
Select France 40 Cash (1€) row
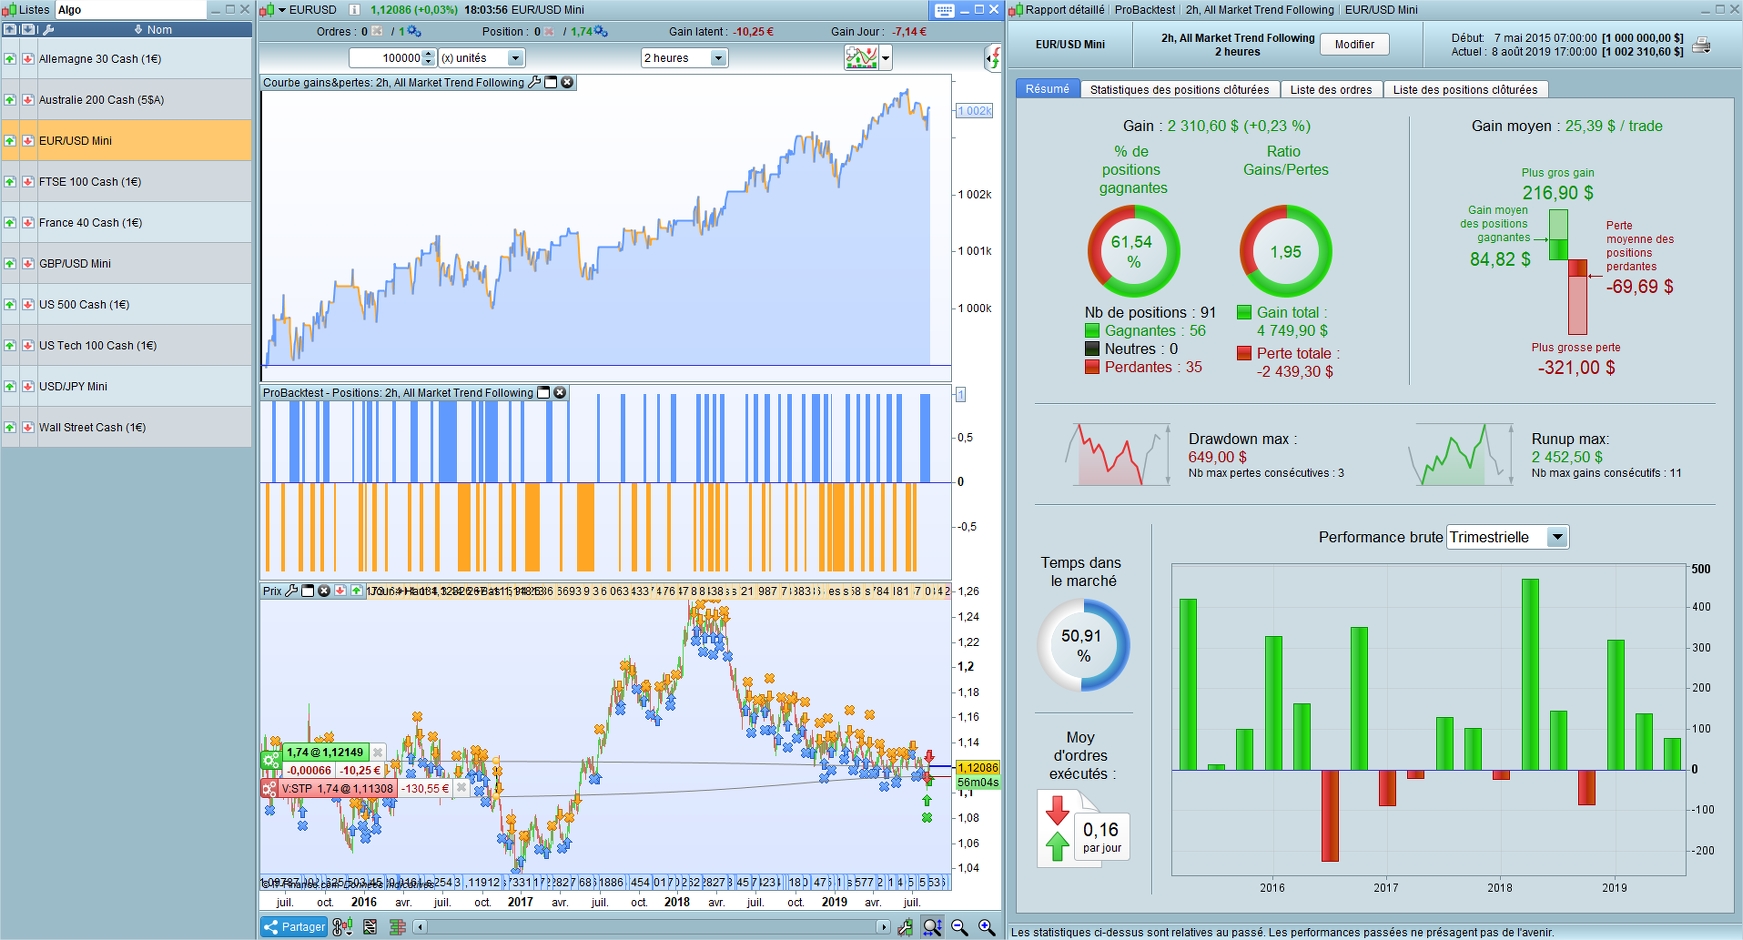[x=127, y=223]
